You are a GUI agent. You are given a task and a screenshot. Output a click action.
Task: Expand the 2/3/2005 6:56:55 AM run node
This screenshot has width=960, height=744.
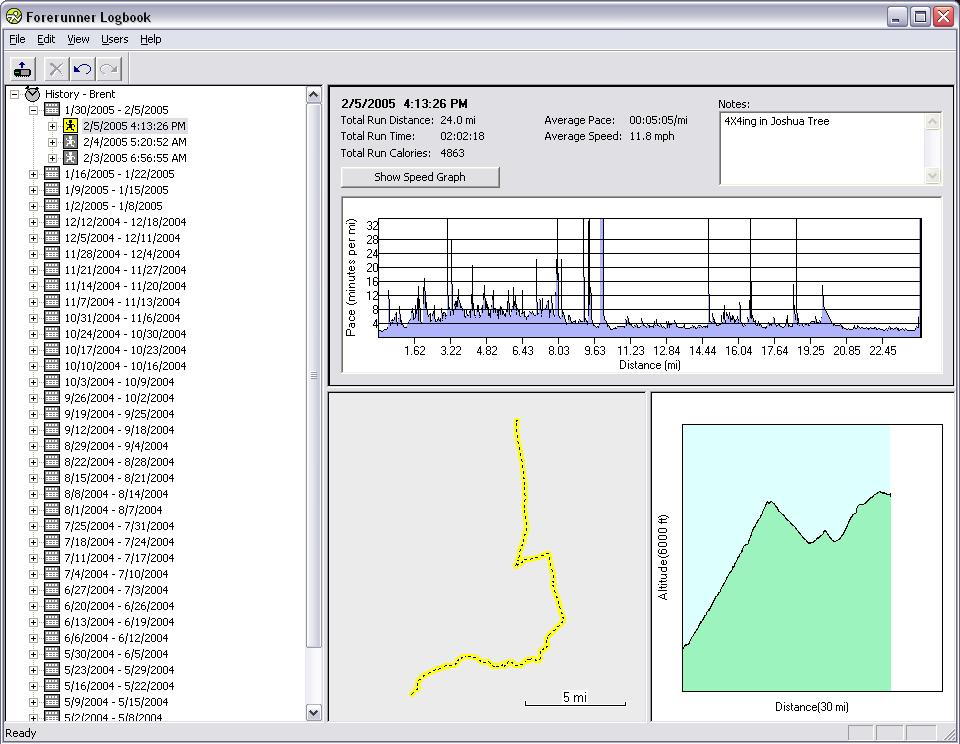coord(53,158)
